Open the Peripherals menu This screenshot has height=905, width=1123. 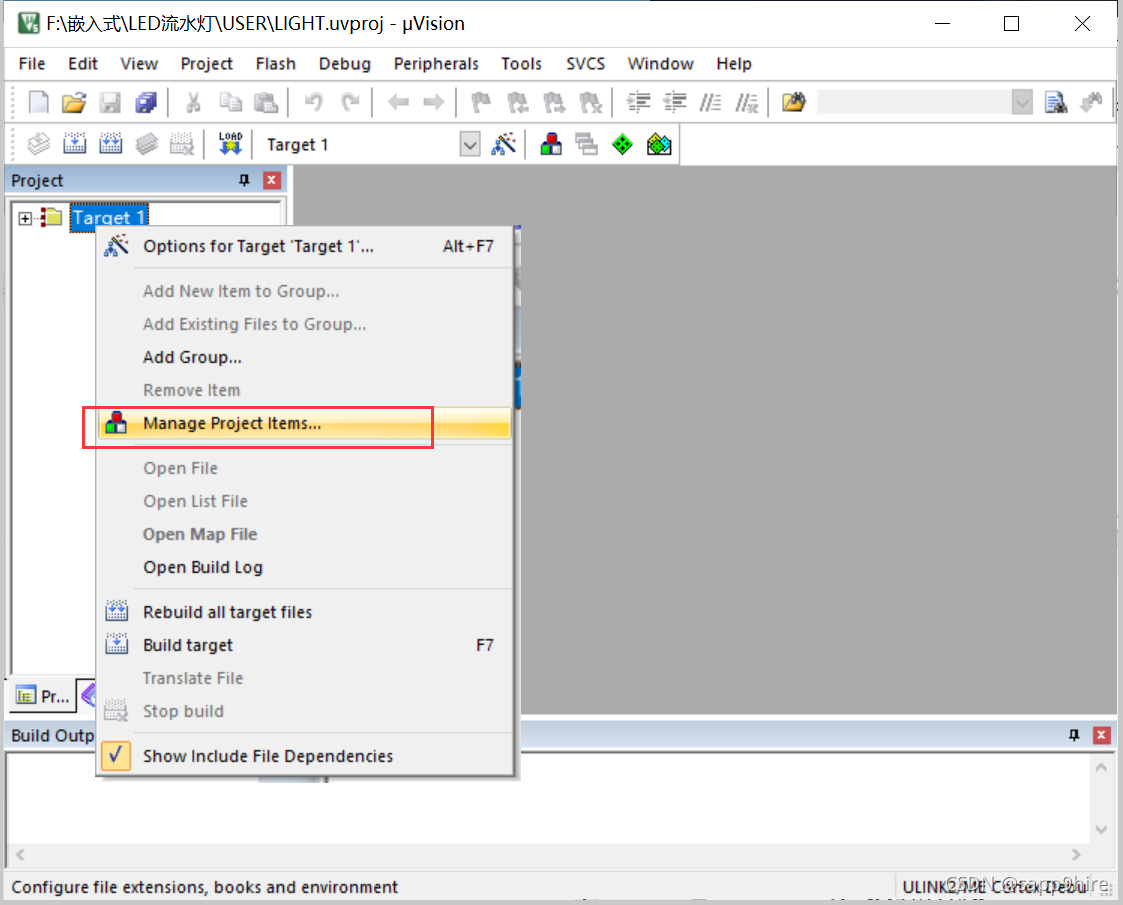coord(435,64)
